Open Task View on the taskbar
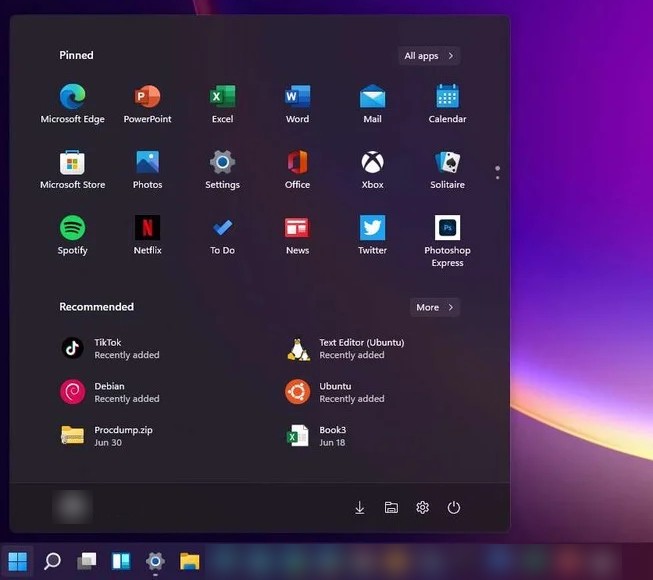 [87, 561]
